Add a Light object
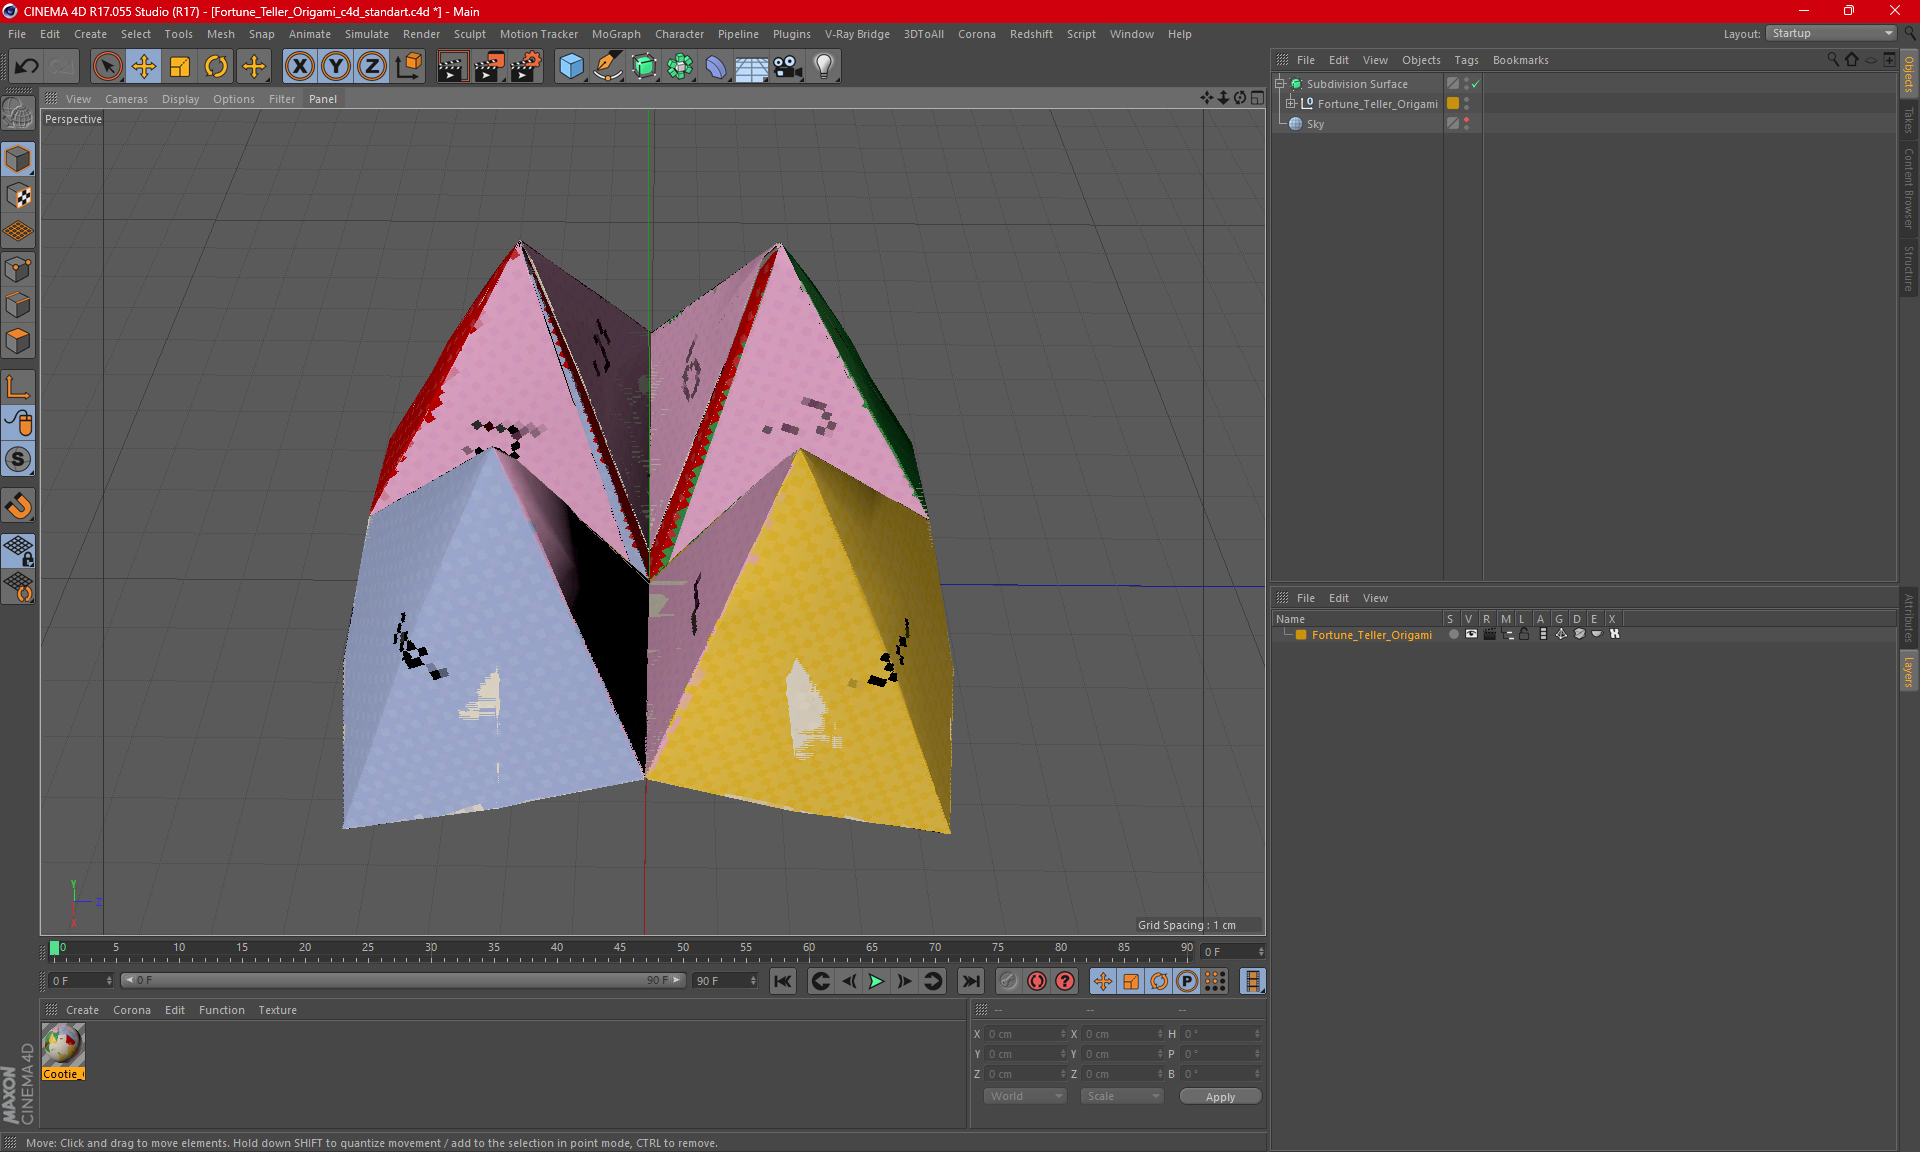 pos(824,67)
